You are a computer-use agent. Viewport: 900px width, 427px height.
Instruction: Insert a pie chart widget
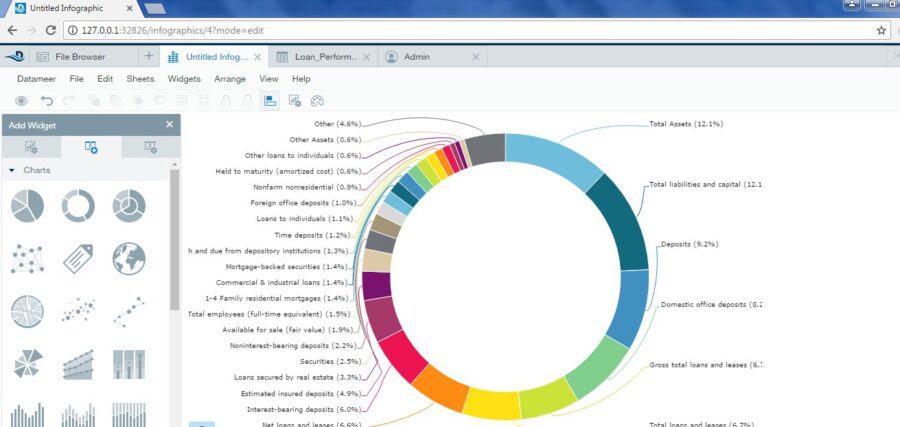point(27,205)
